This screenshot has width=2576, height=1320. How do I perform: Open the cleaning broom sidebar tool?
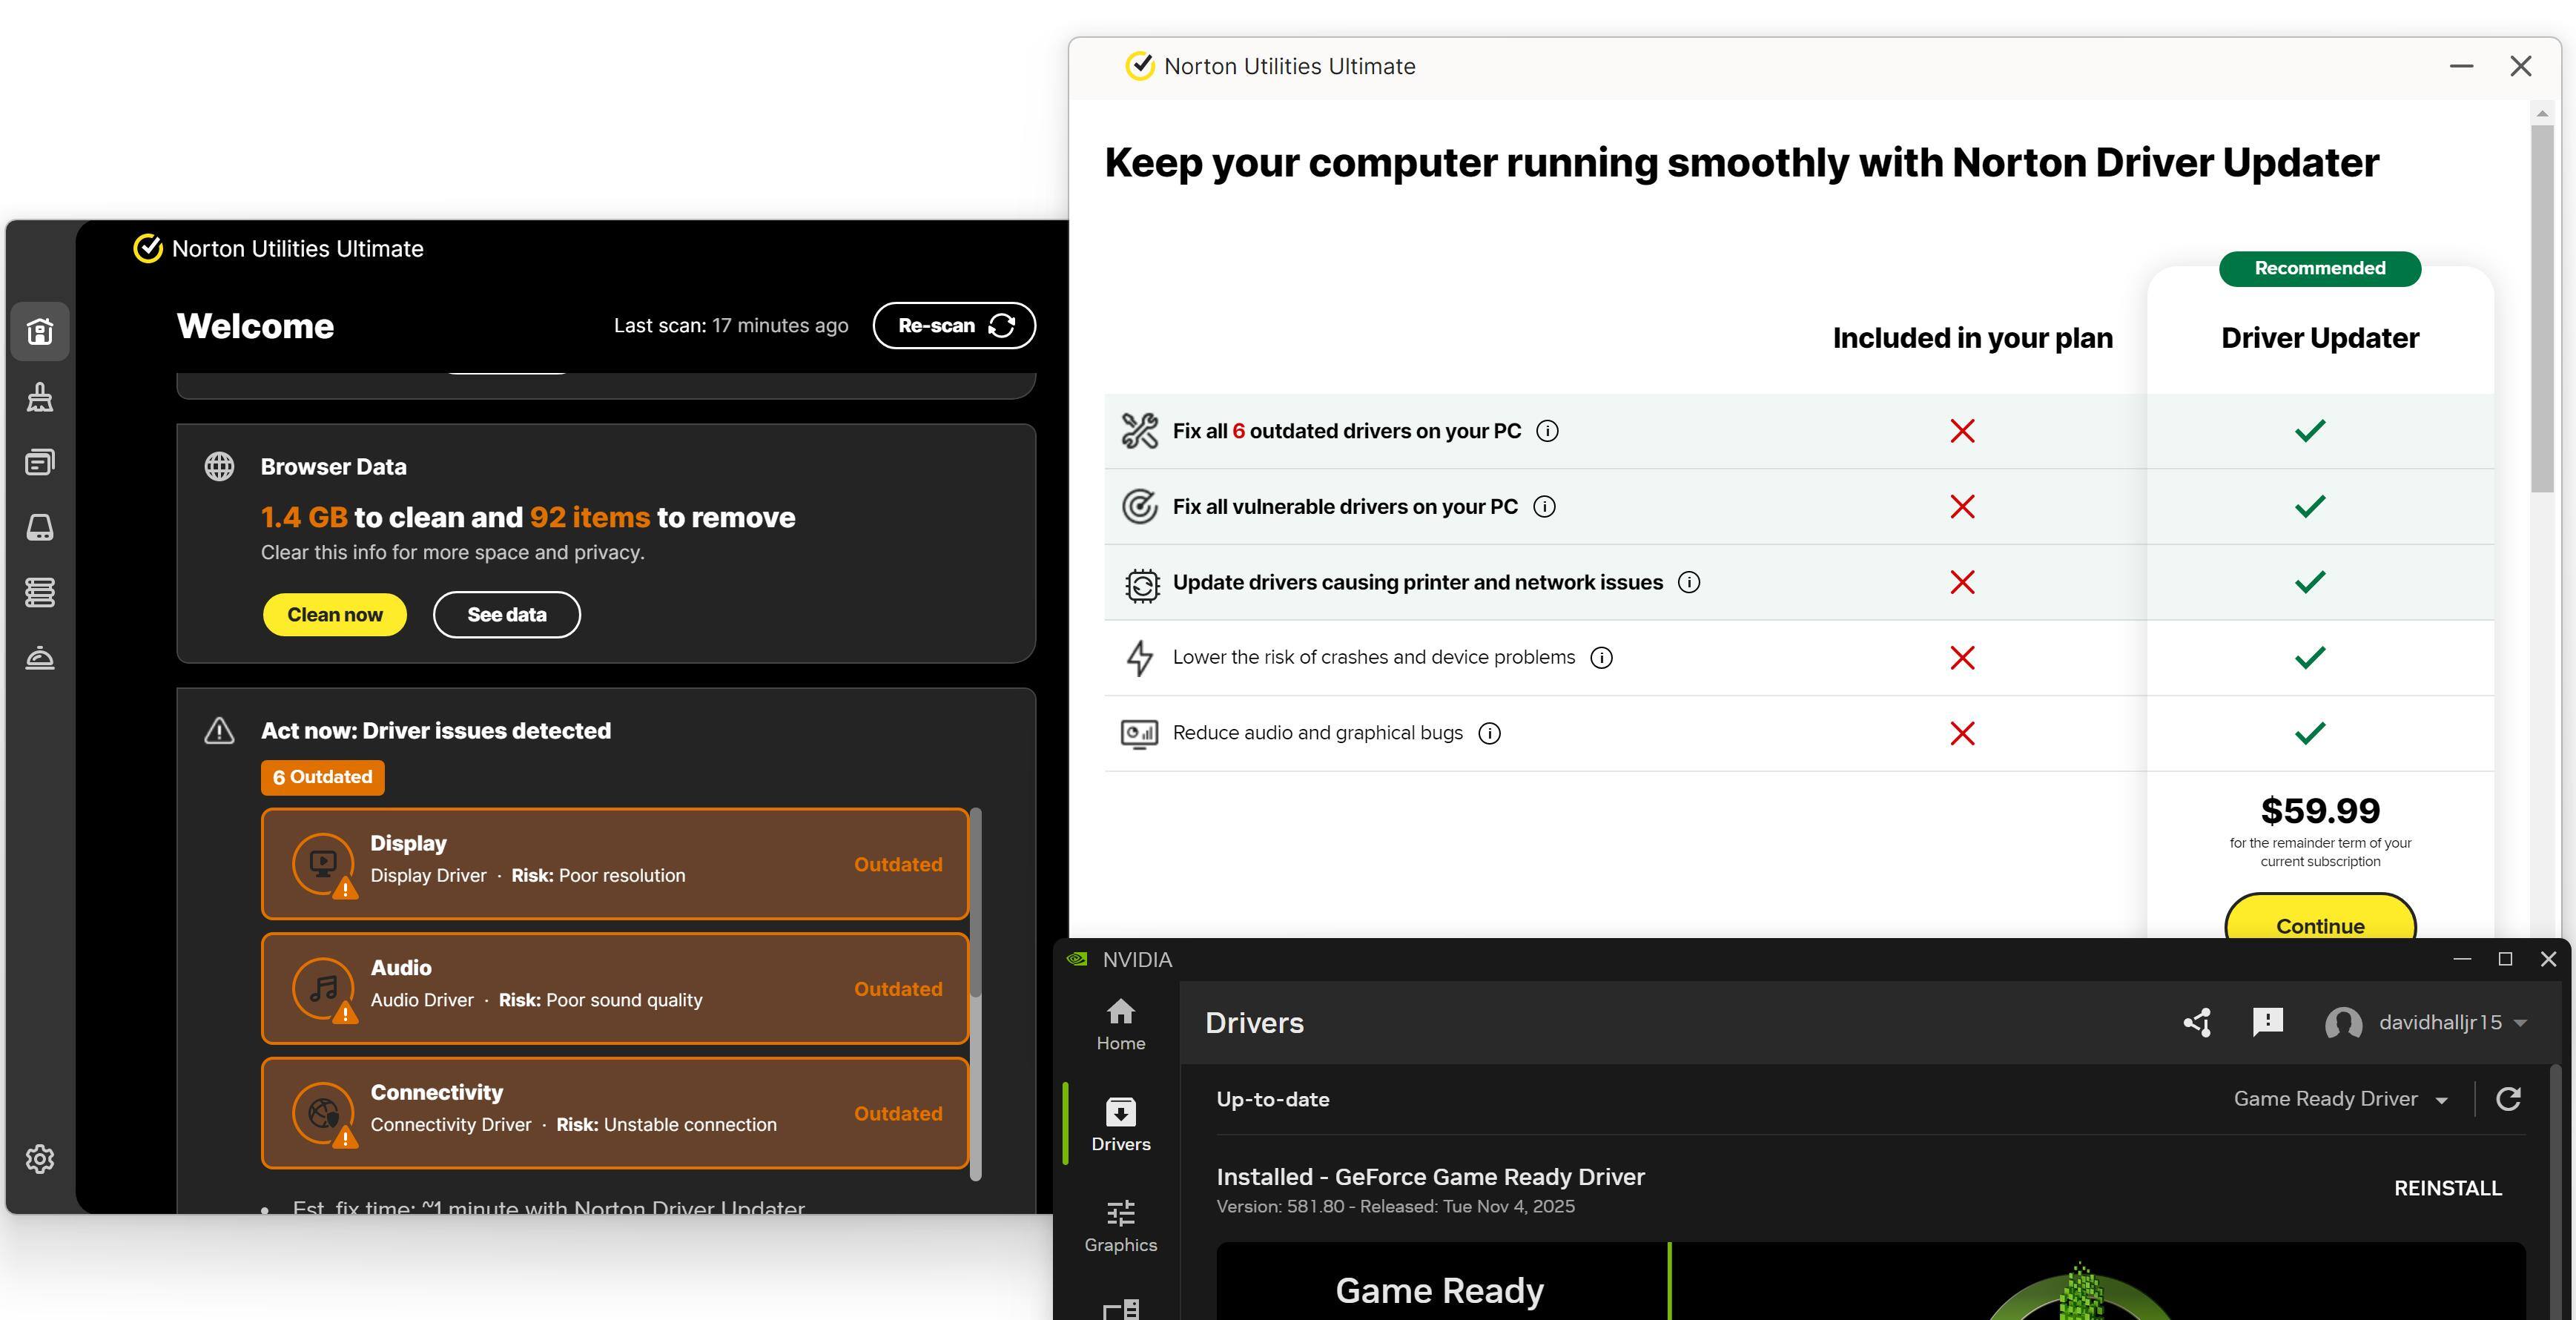pos(40,397)
